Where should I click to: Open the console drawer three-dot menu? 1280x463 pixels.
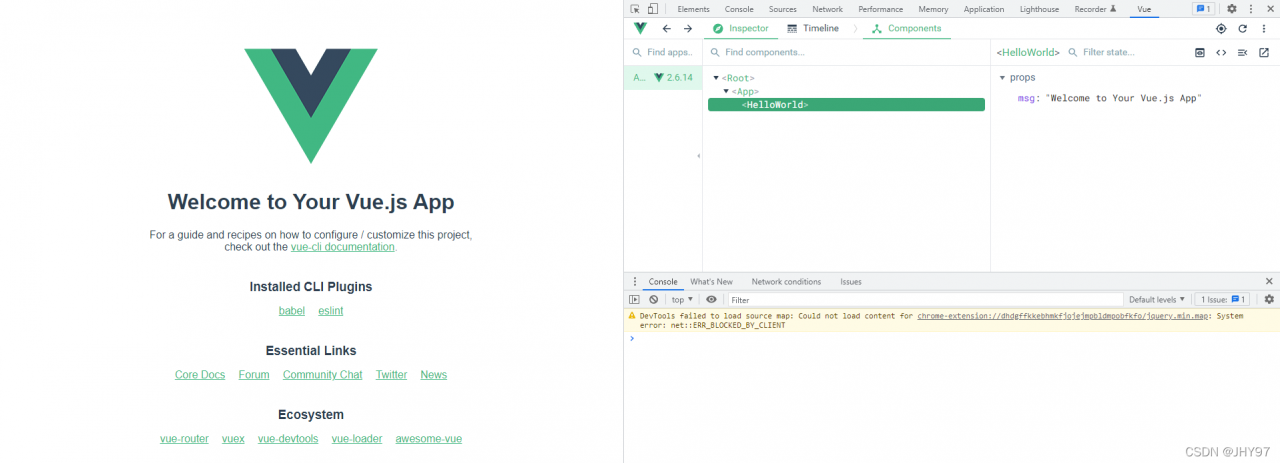coord(635,282)
